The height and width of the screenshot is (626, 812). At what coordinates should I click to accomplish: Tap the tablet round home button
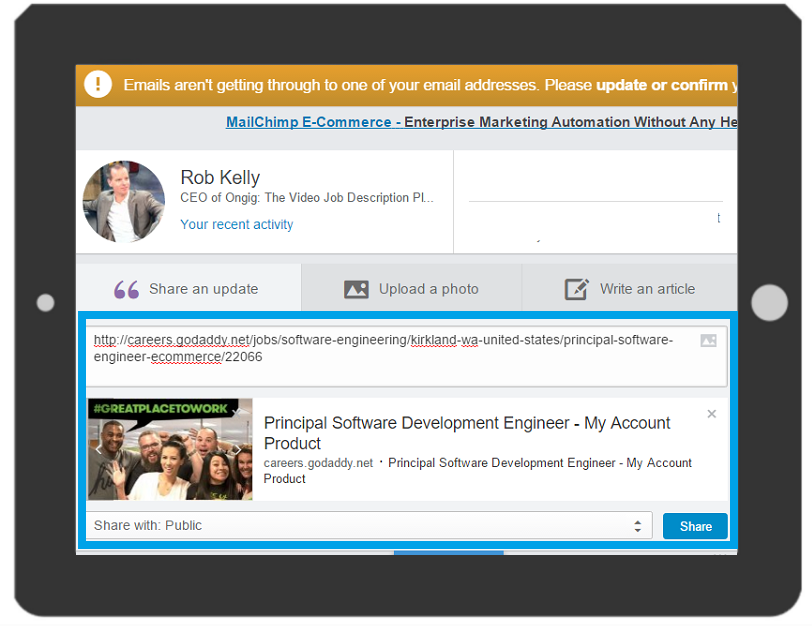(769, 302)
